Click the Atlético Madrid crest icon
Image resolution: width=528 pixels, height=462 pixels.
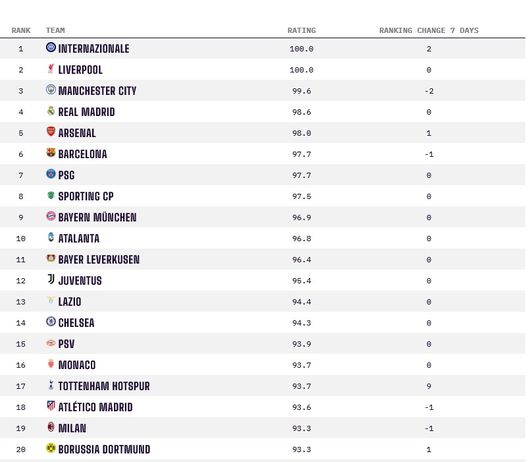click(x=51, y=406)
